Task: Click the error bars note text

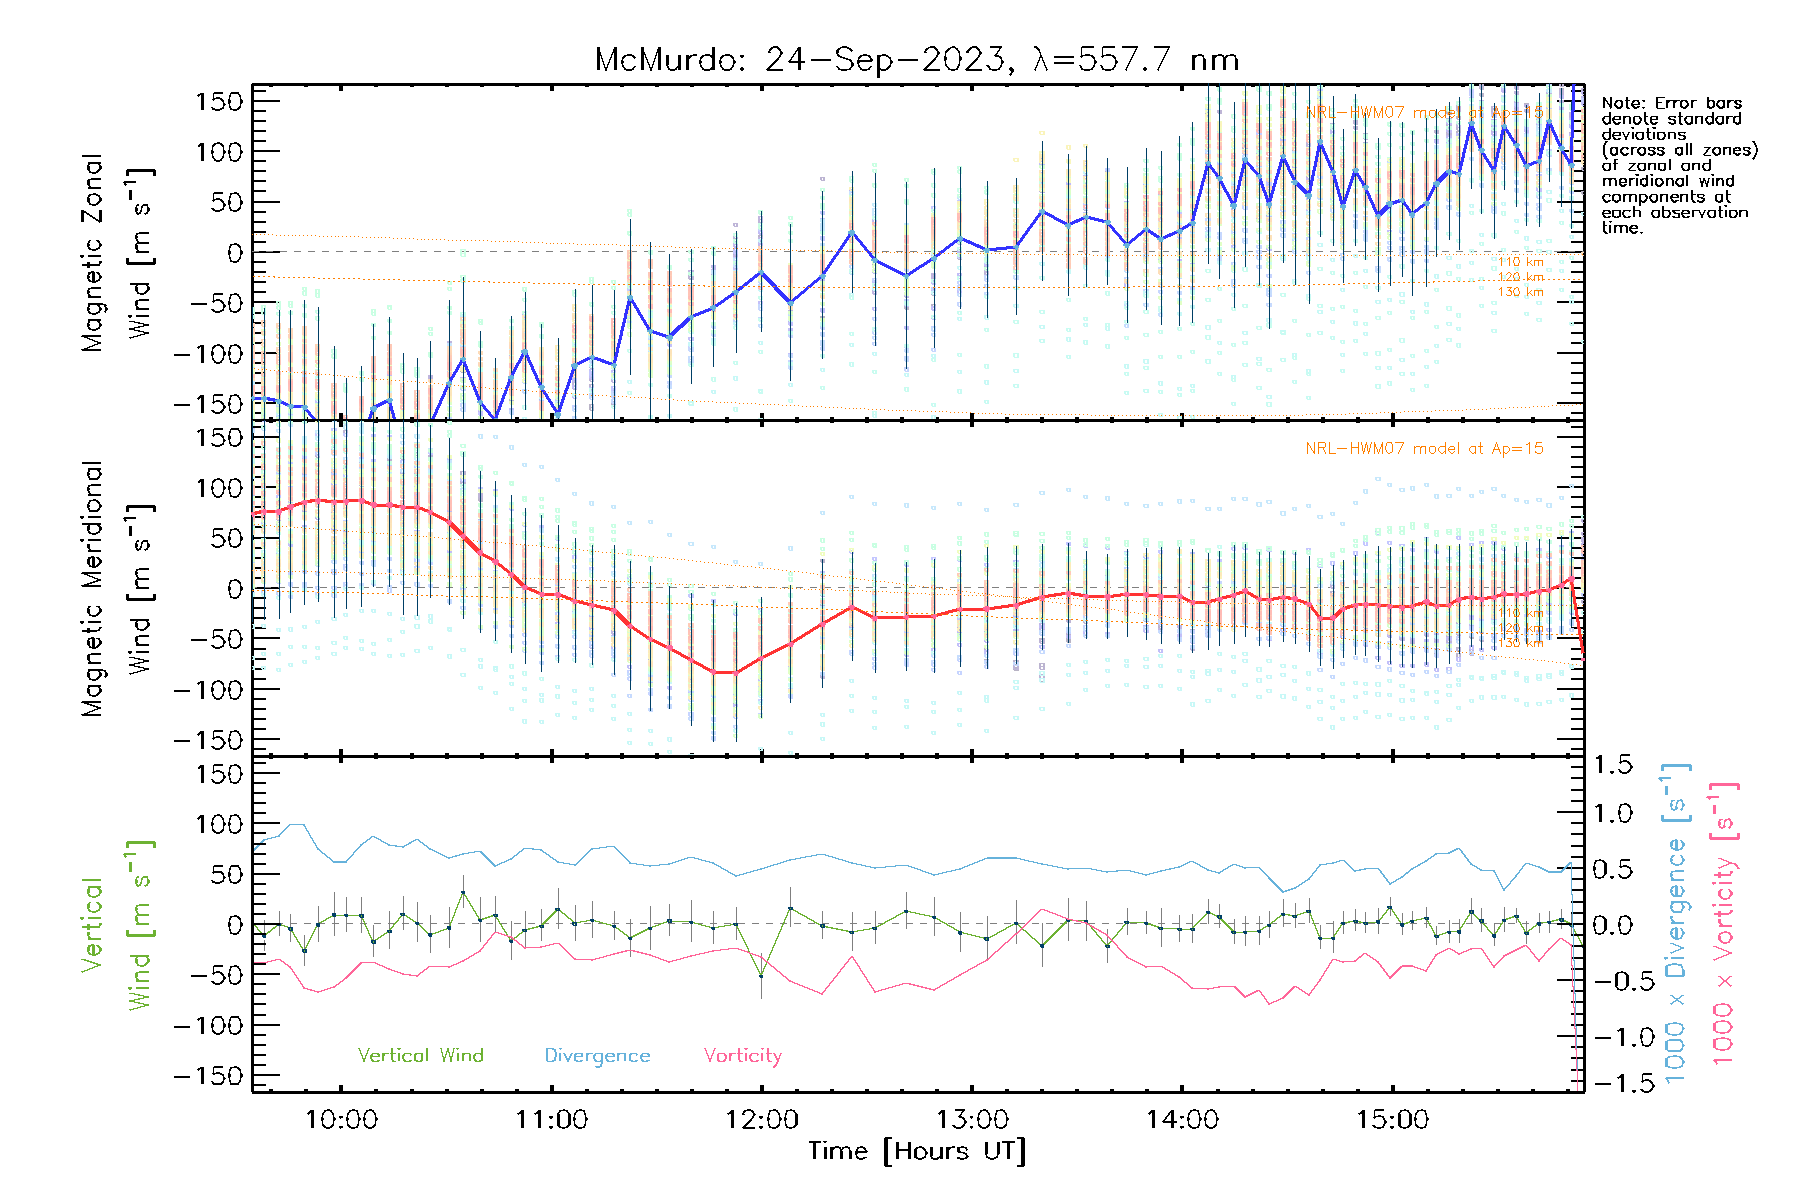Action: click(1677, 165)
